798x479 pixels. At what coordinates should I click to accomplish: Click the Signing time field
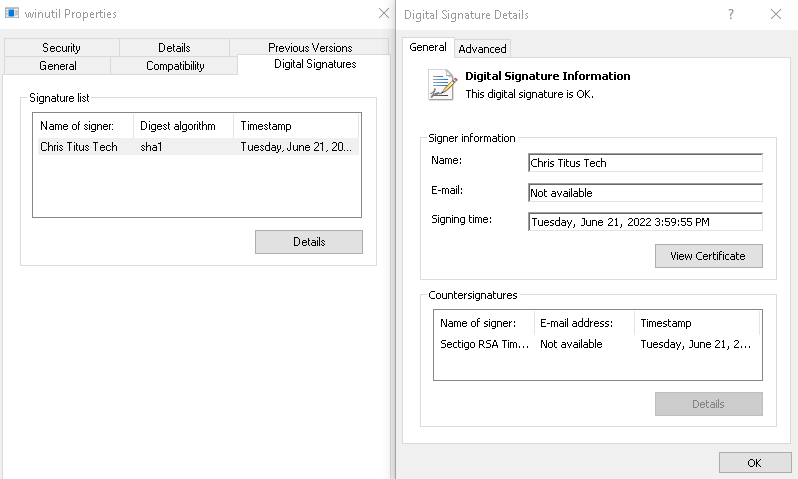(645, 222)
